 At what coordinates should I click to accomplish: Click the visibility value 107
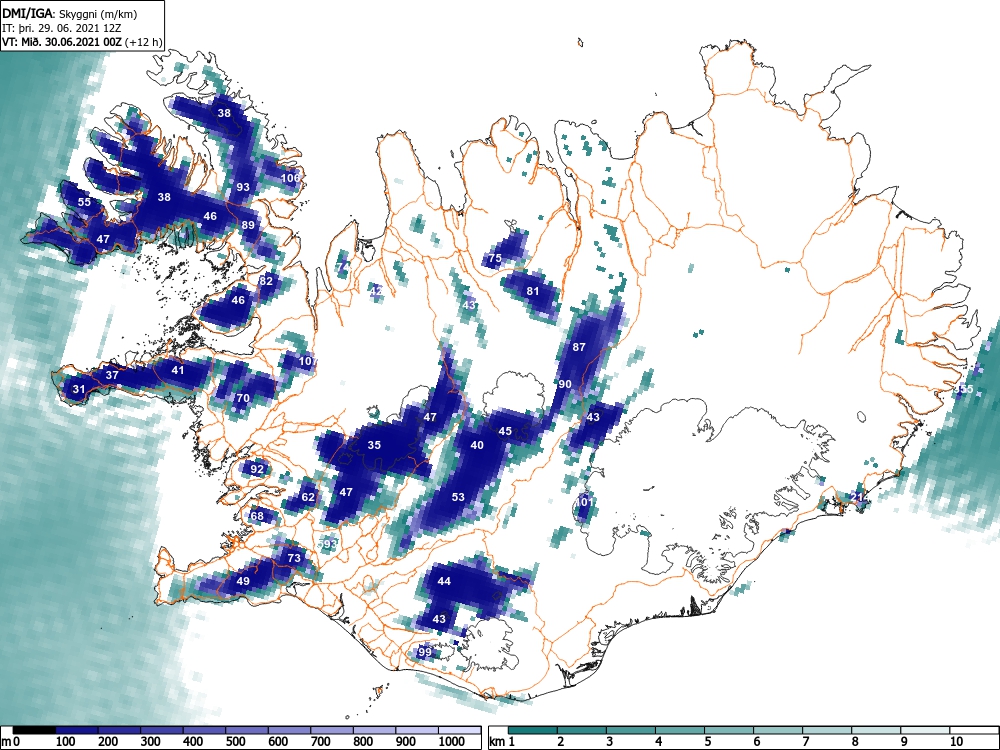click(x=307, y=362)
